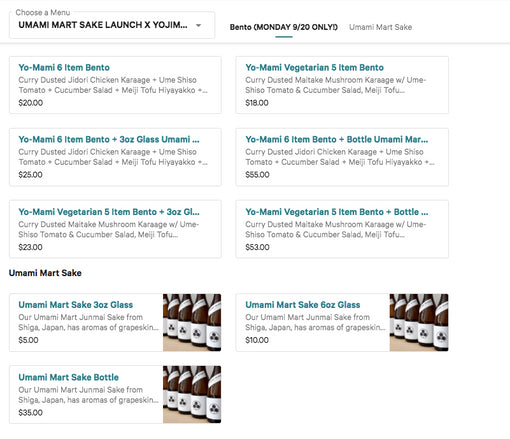Select Yo-Mami 6 Item Bento + Bottle option

point(342,157)
